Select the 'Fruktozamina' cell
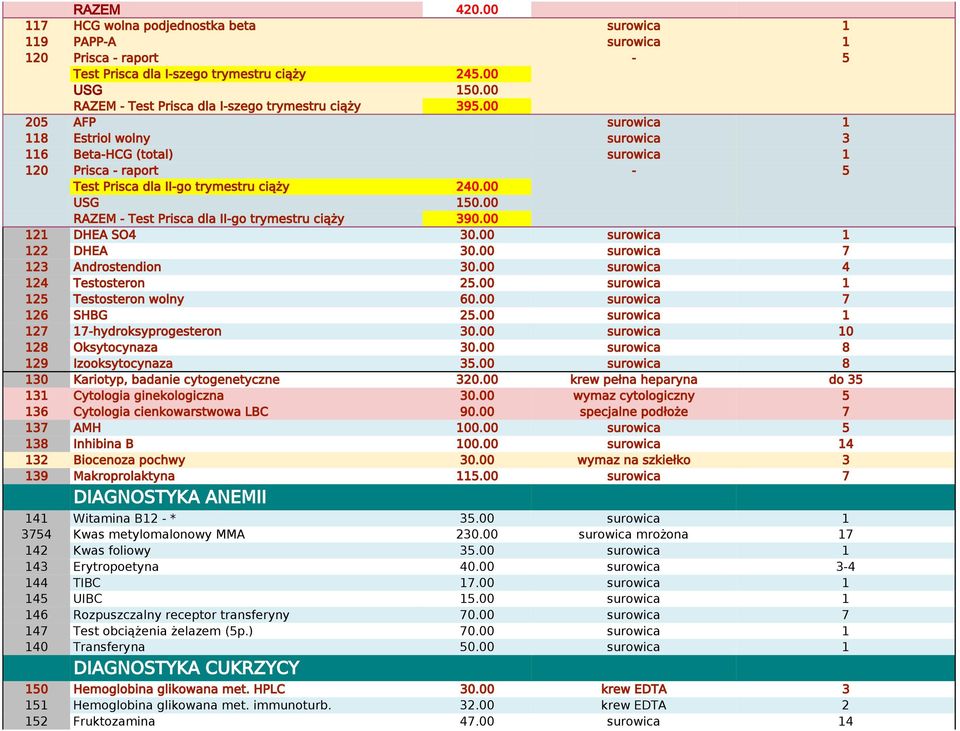 114,721
